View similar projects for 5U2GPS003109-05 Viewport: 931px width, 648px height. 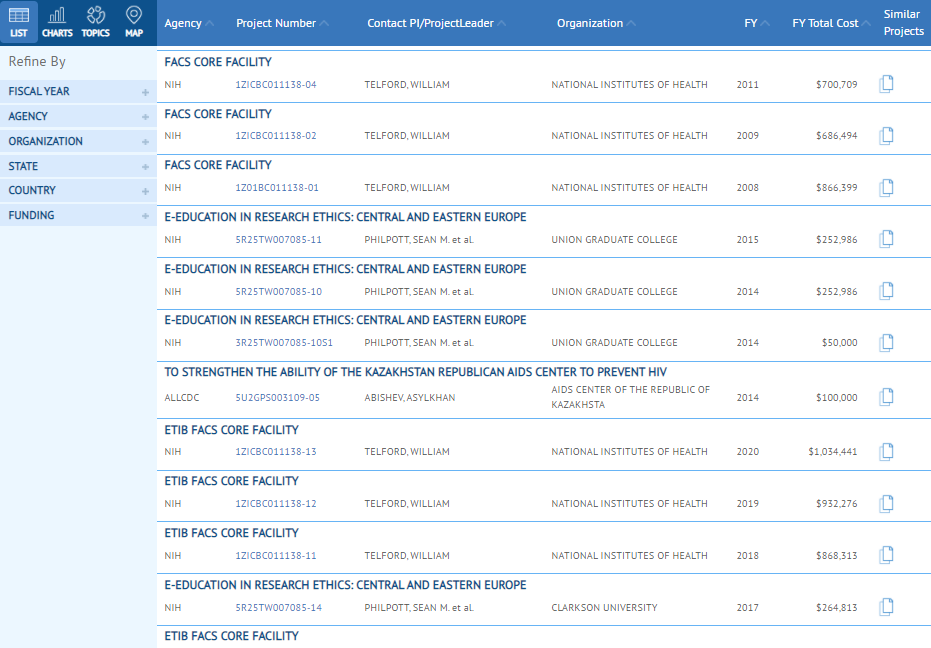click(886, 397)
